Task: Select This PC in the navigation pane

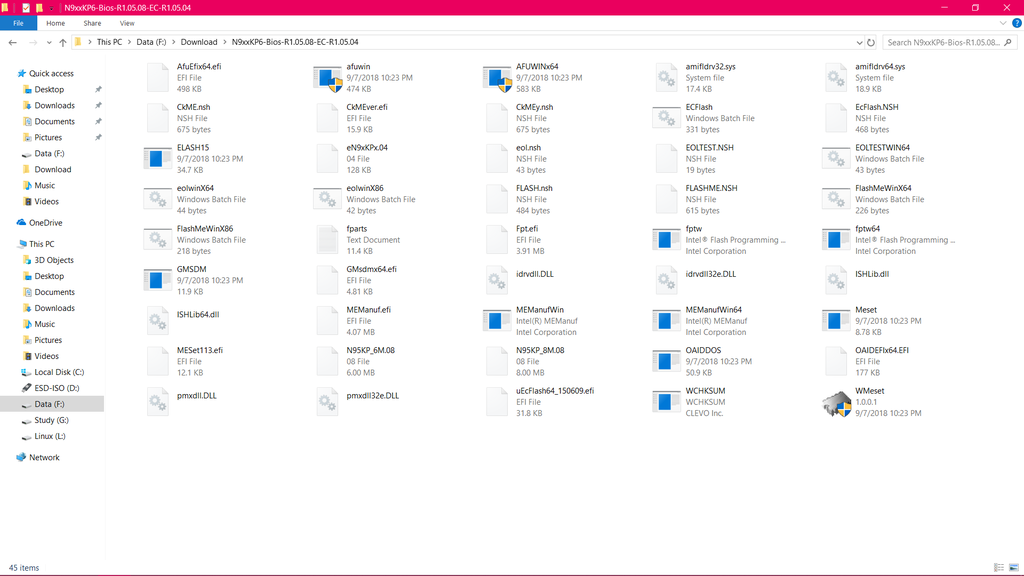Action: coord(41,244)
